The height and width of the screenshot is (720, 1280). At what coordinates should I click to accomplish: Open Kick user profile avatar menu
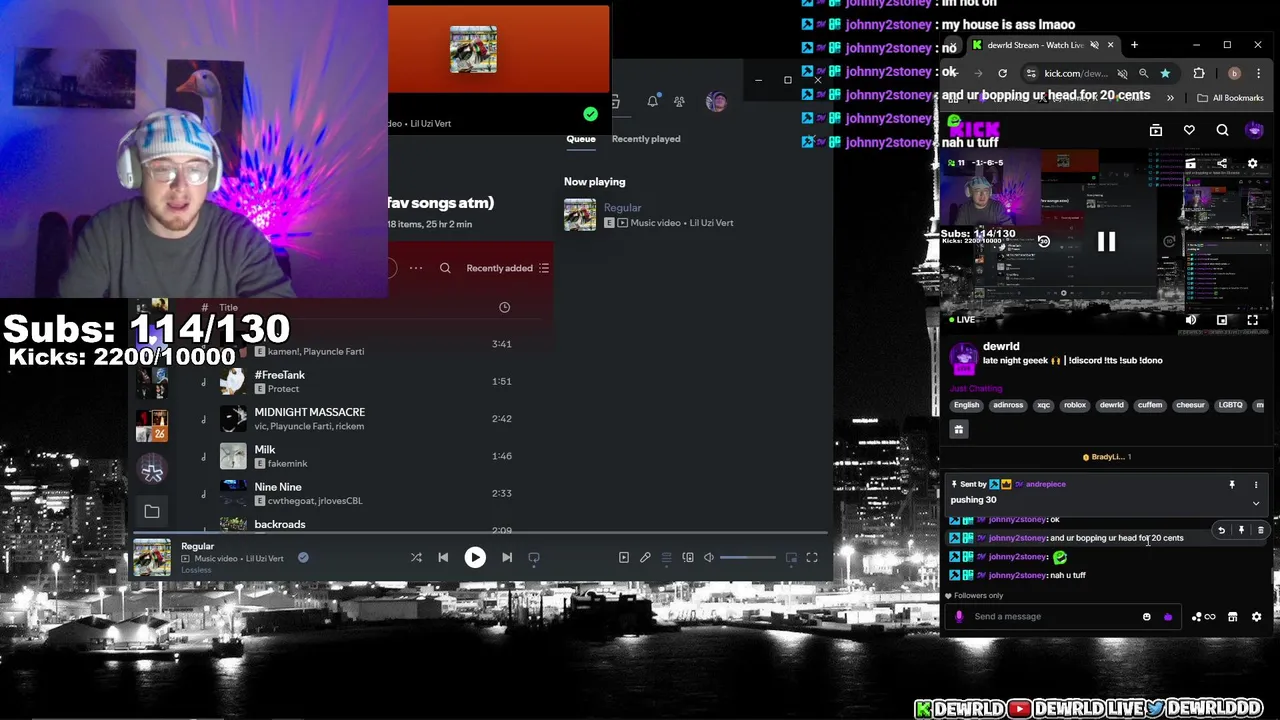click(x=1254, y=130)
